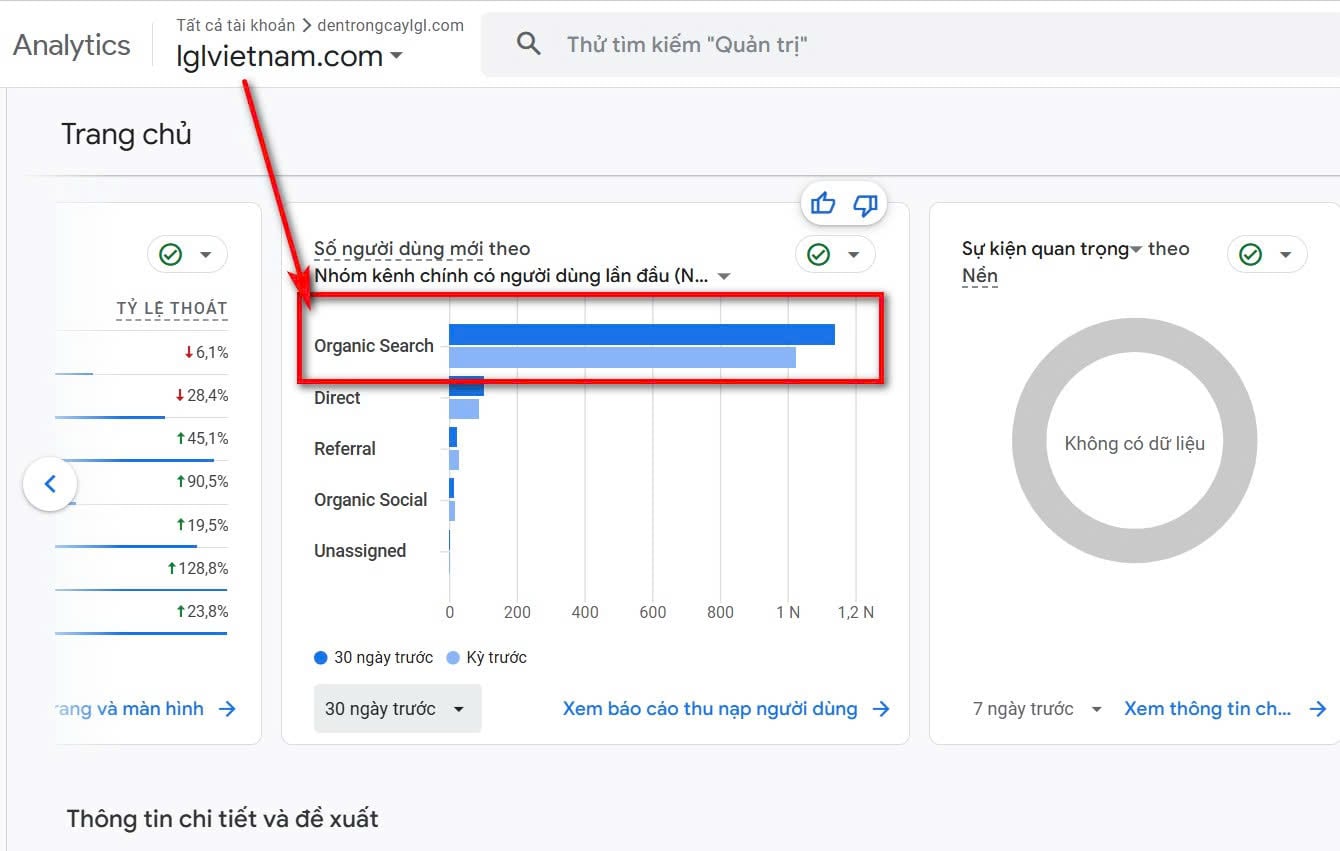Click the Organic Search dark blue bar

(x=642, y=334)
